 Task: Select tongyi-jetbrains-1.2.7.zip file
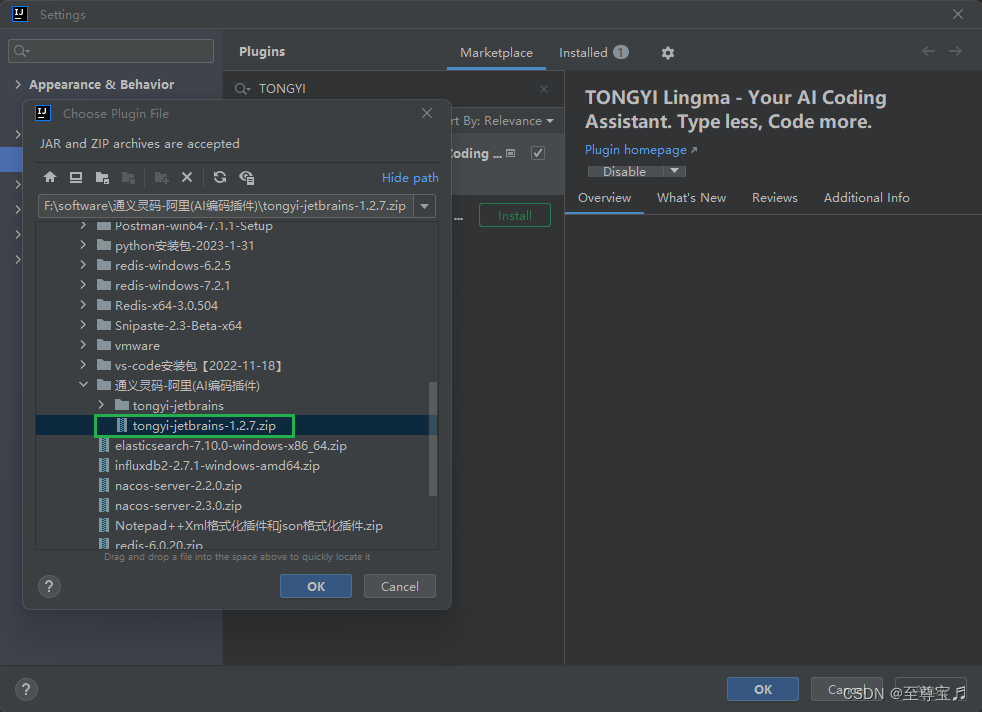pos(204,426)
